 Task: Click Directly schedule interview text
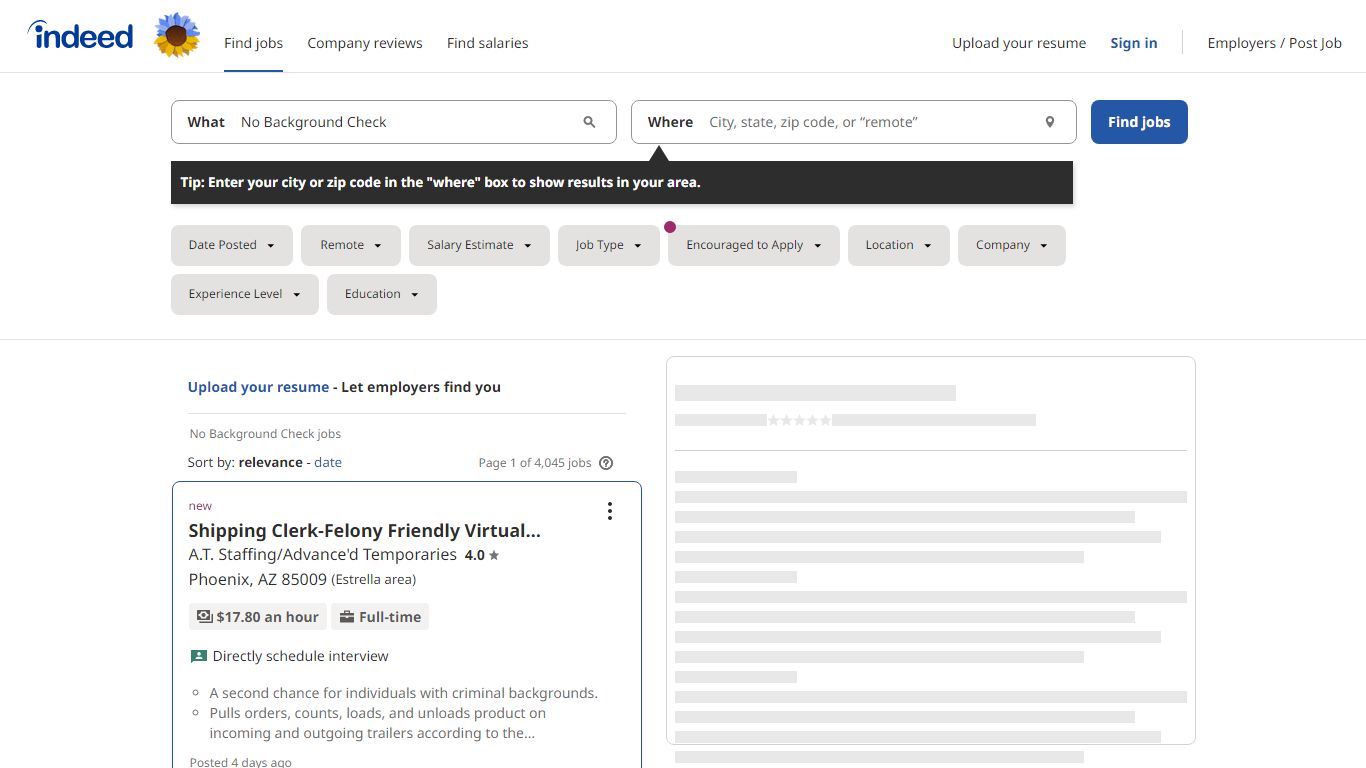coord(301,656)
